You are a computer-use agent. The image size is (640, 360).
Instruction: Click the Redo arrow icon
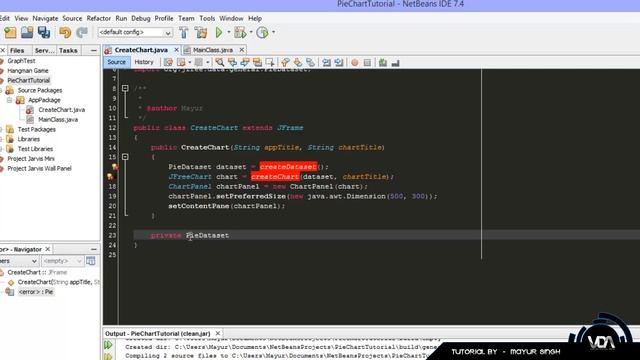tap(82, 32)
